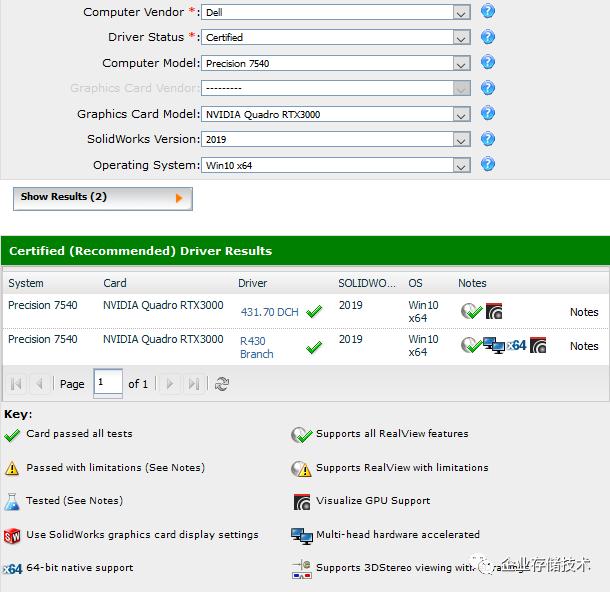The width and height of the screenshot is (610, 592).
Task: Expand the Graphics Card Model dropdown
Action: [x=461, y=115]
